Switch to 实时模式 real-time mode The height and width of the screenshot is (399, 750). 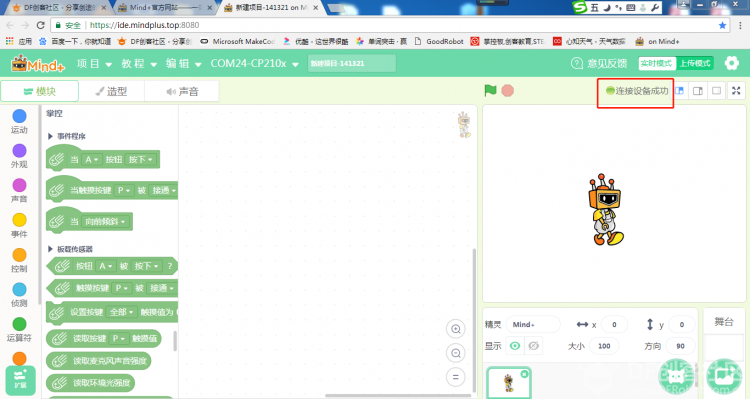tap(656, 63)
